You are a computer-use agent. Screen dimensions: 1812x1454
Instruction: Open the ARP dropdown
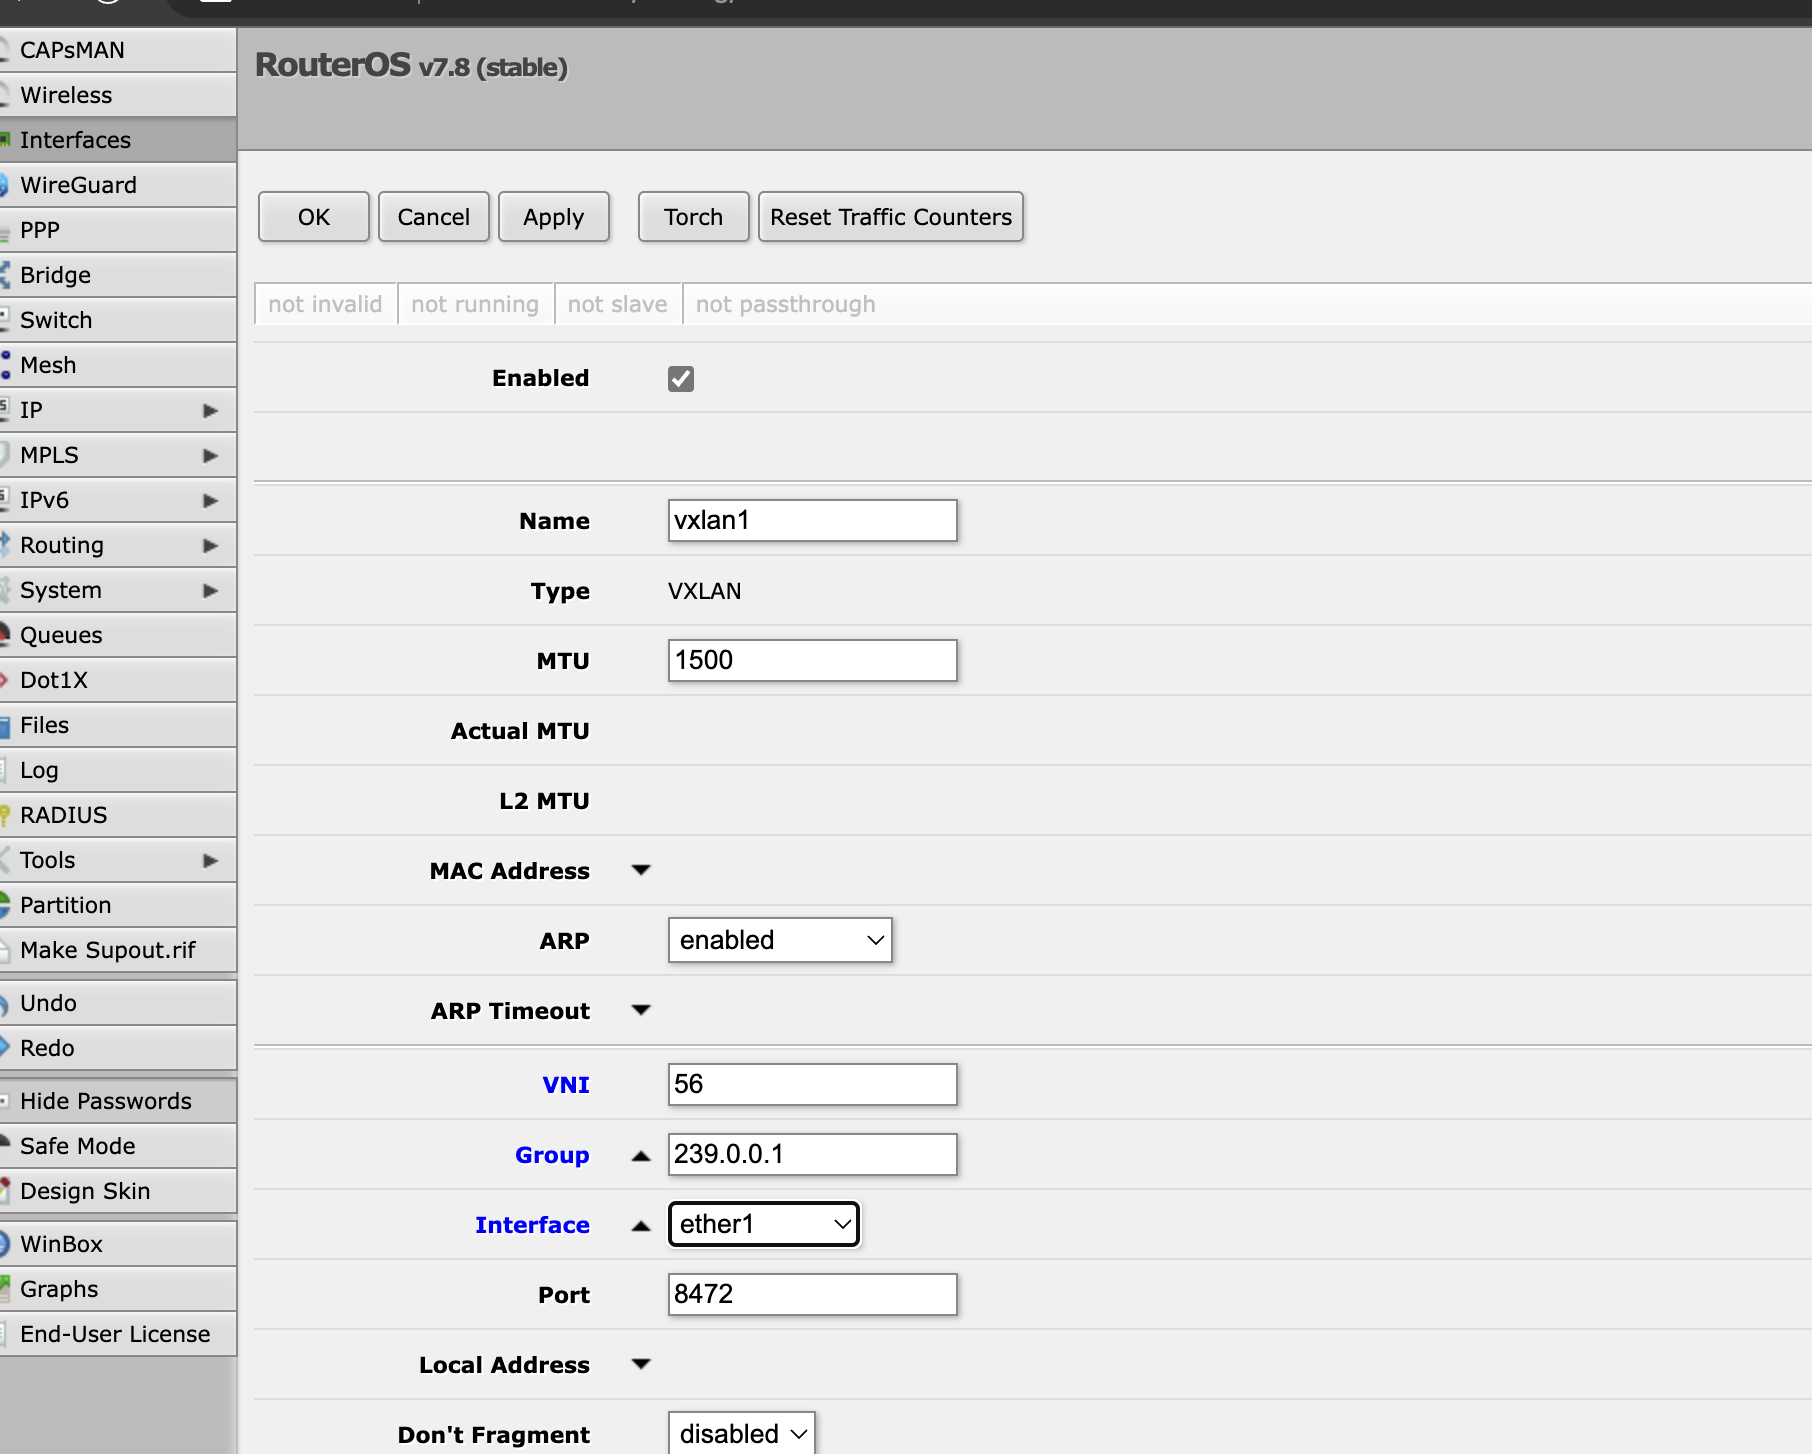(x=780, y=940)
